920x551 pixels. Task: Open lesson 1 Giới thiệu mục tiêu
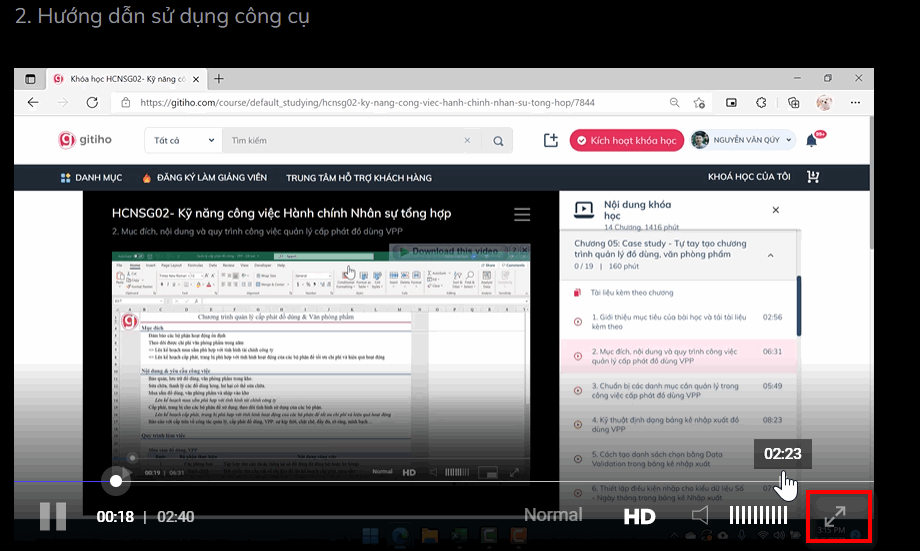pos(678,322)
